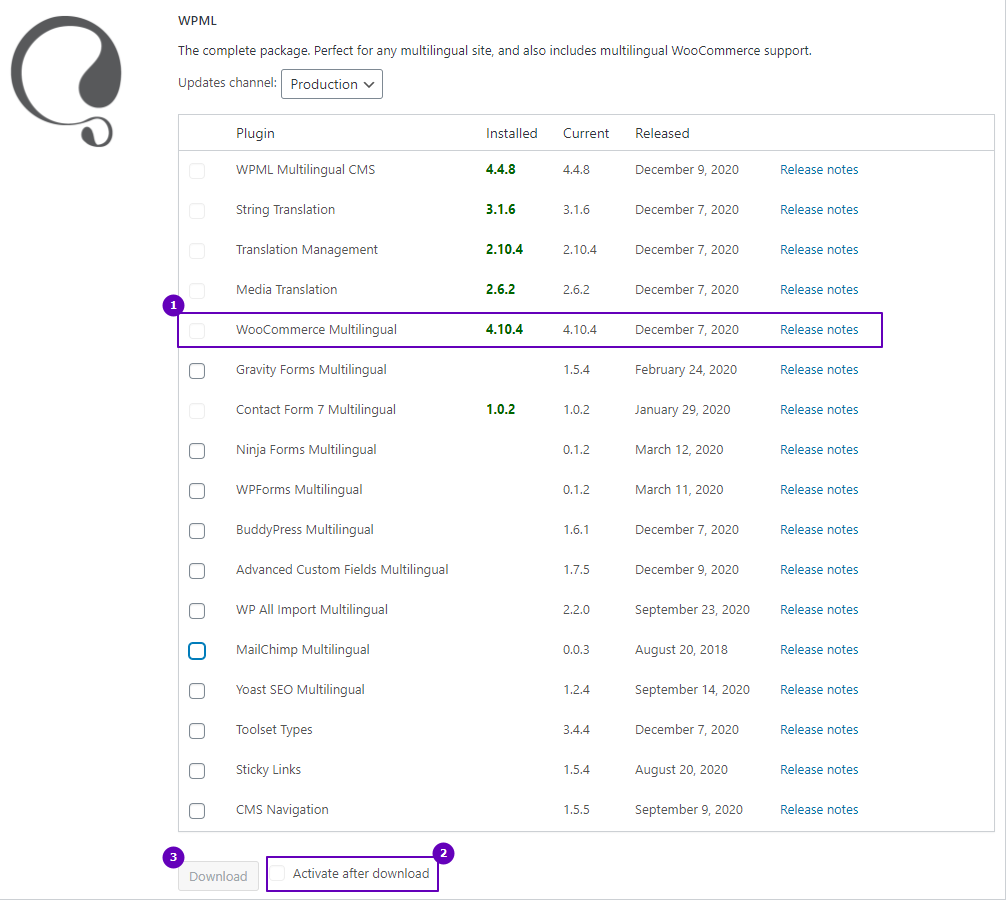
Task: Open Release notes for Toolset Types
Action: pos(819,729)
